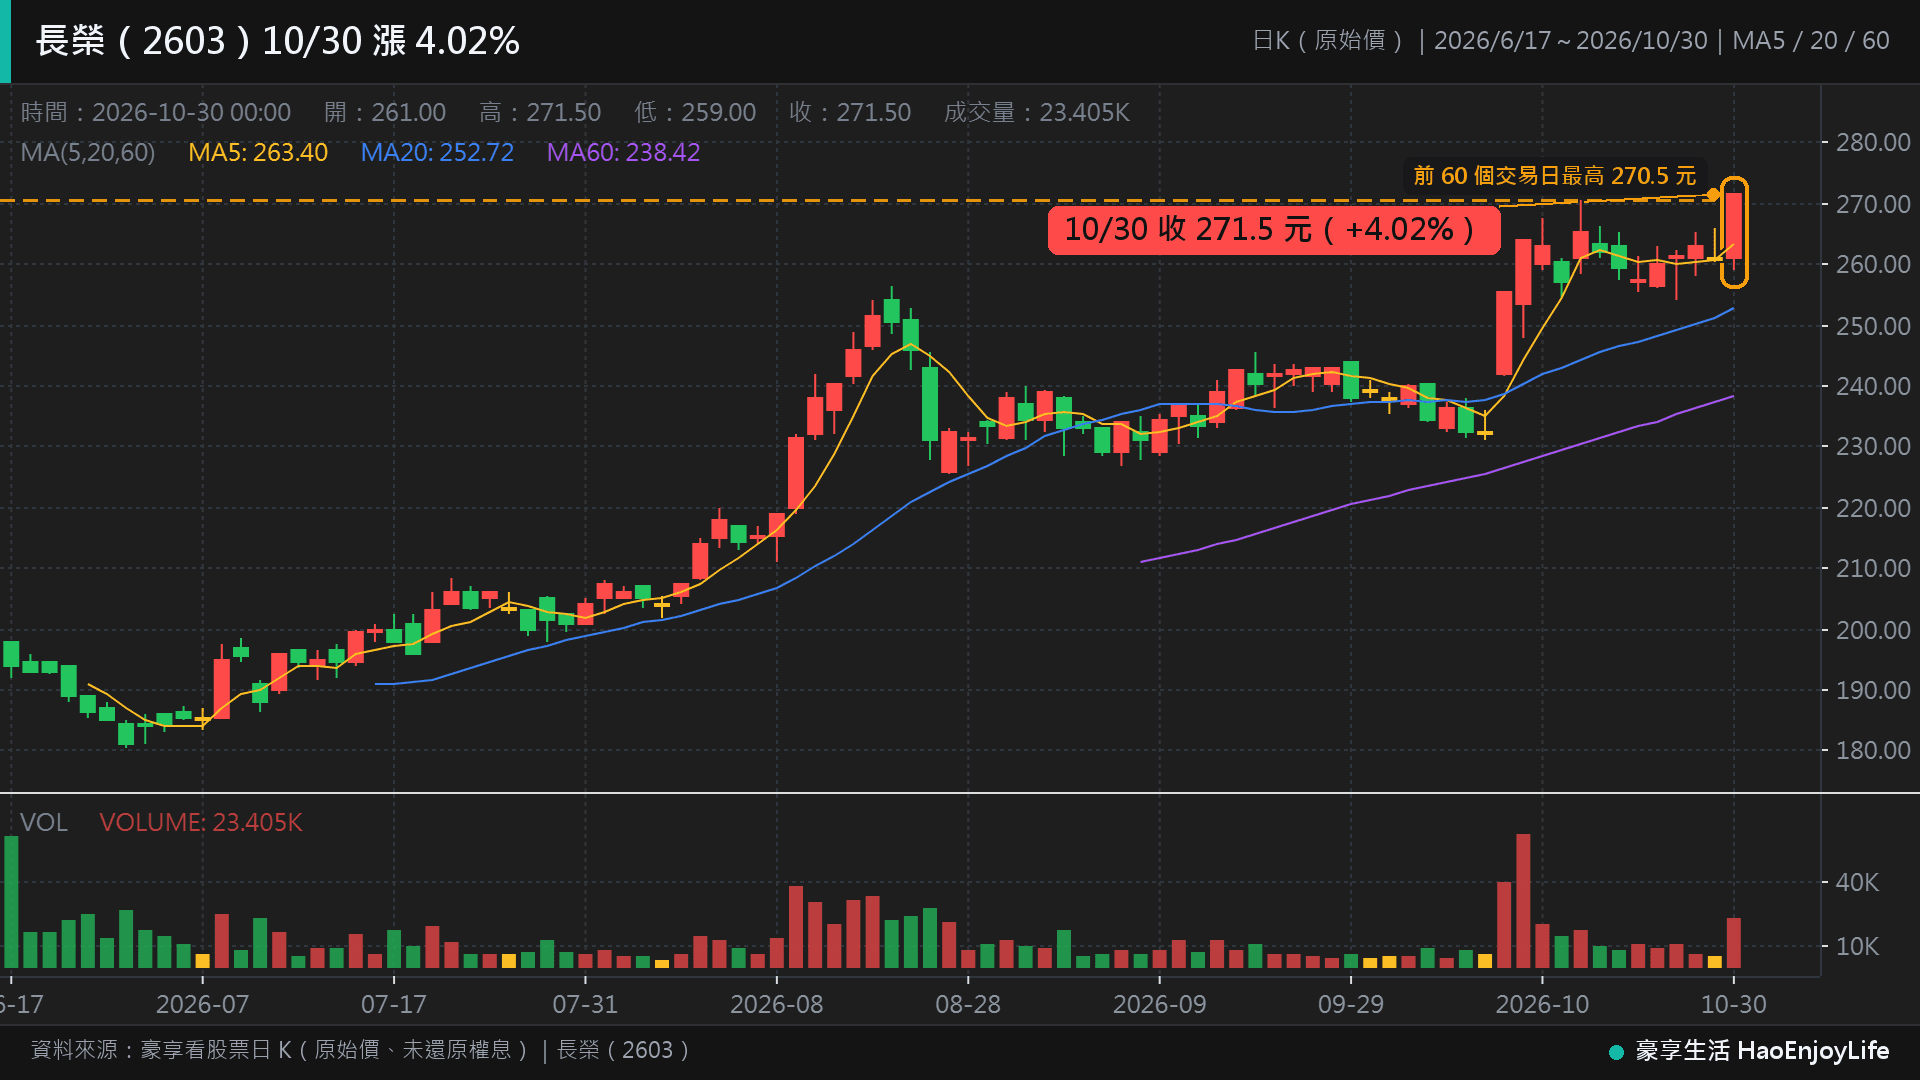Viewport: 1920px width, 1080px height.
Task: Click the date range text 2026/6/17～2026/10/30
Action: [x=1570, y=41]
